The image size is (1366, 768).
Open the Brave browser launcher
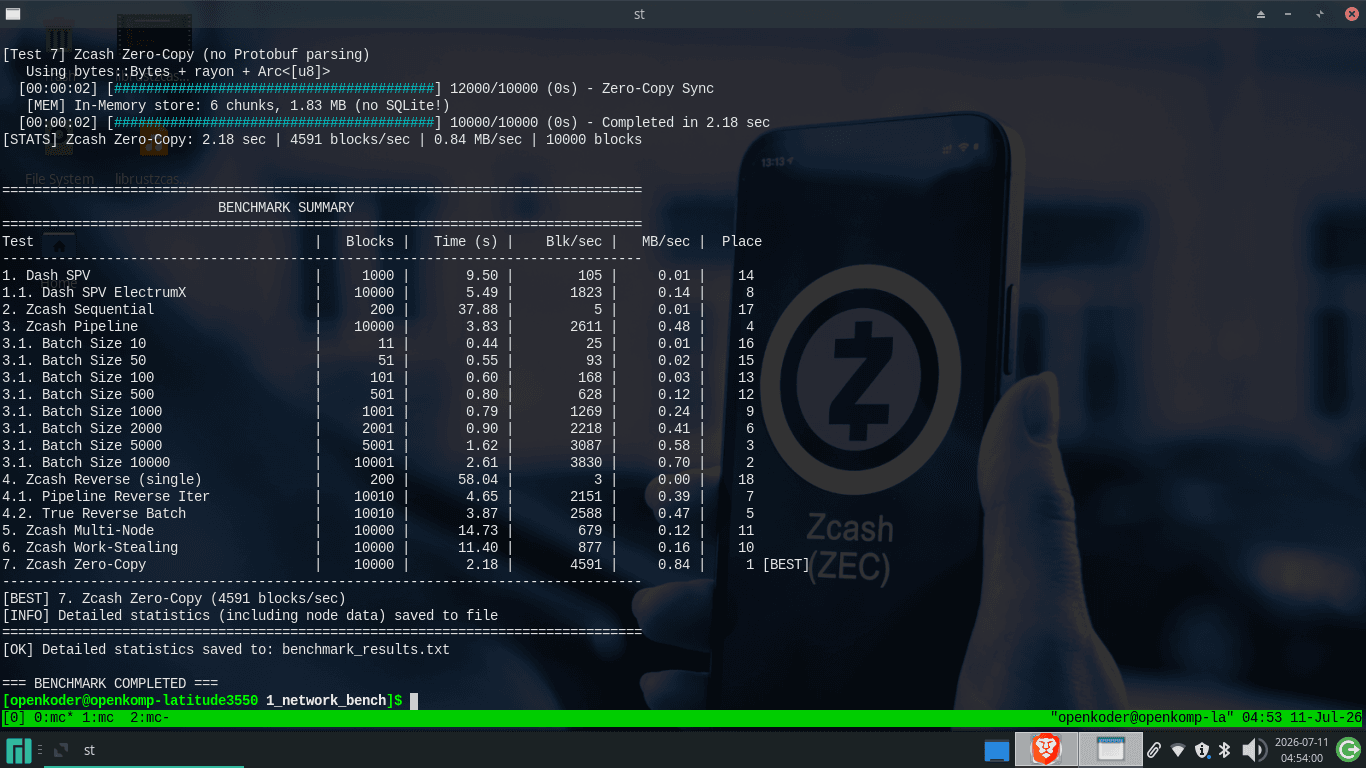[1046, 749]
